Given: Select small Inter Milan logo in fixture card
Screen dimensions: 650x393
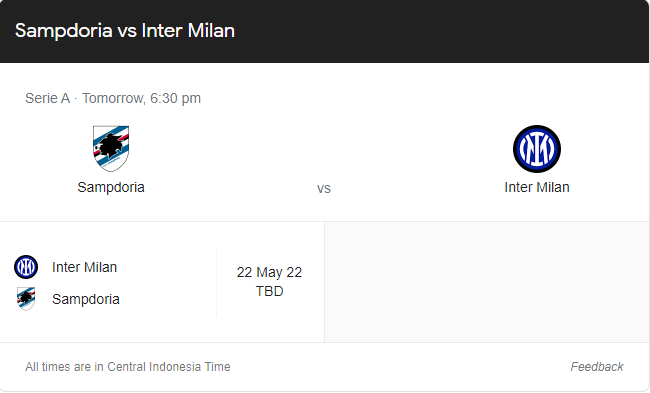Looking at the screenshot, I should 26,267.
